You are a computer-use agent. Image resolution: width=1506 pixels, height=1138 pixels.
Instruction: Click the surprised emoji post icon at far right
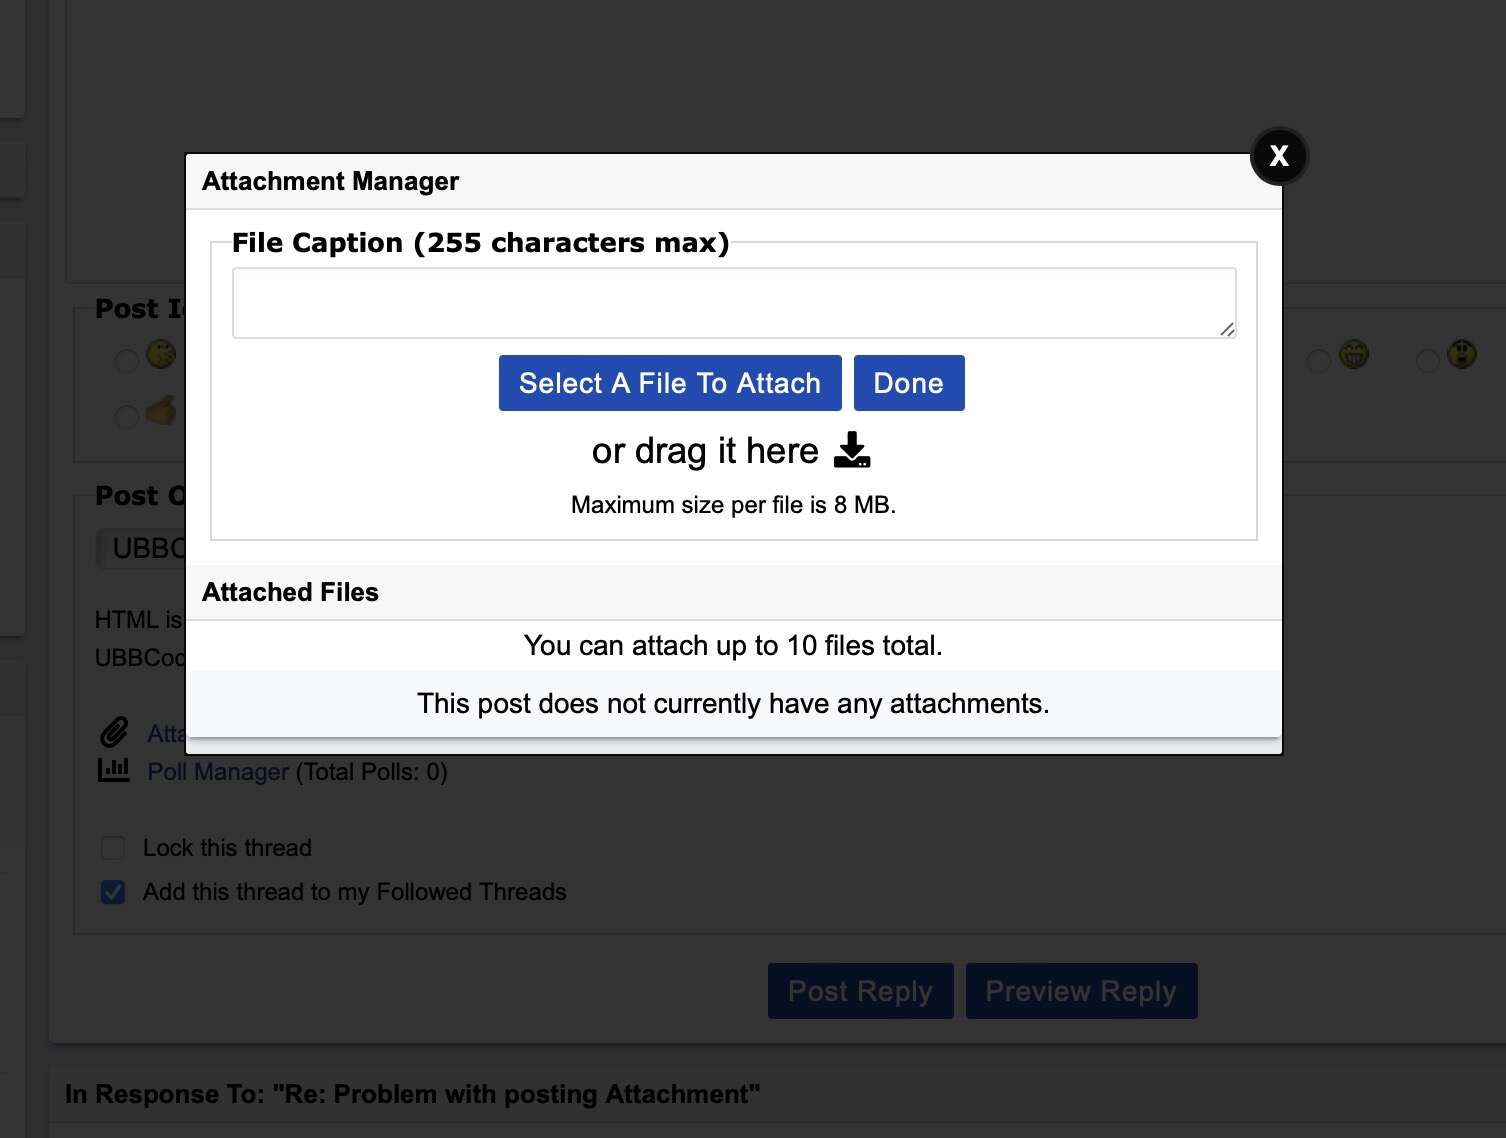(x=1462, y=354)
